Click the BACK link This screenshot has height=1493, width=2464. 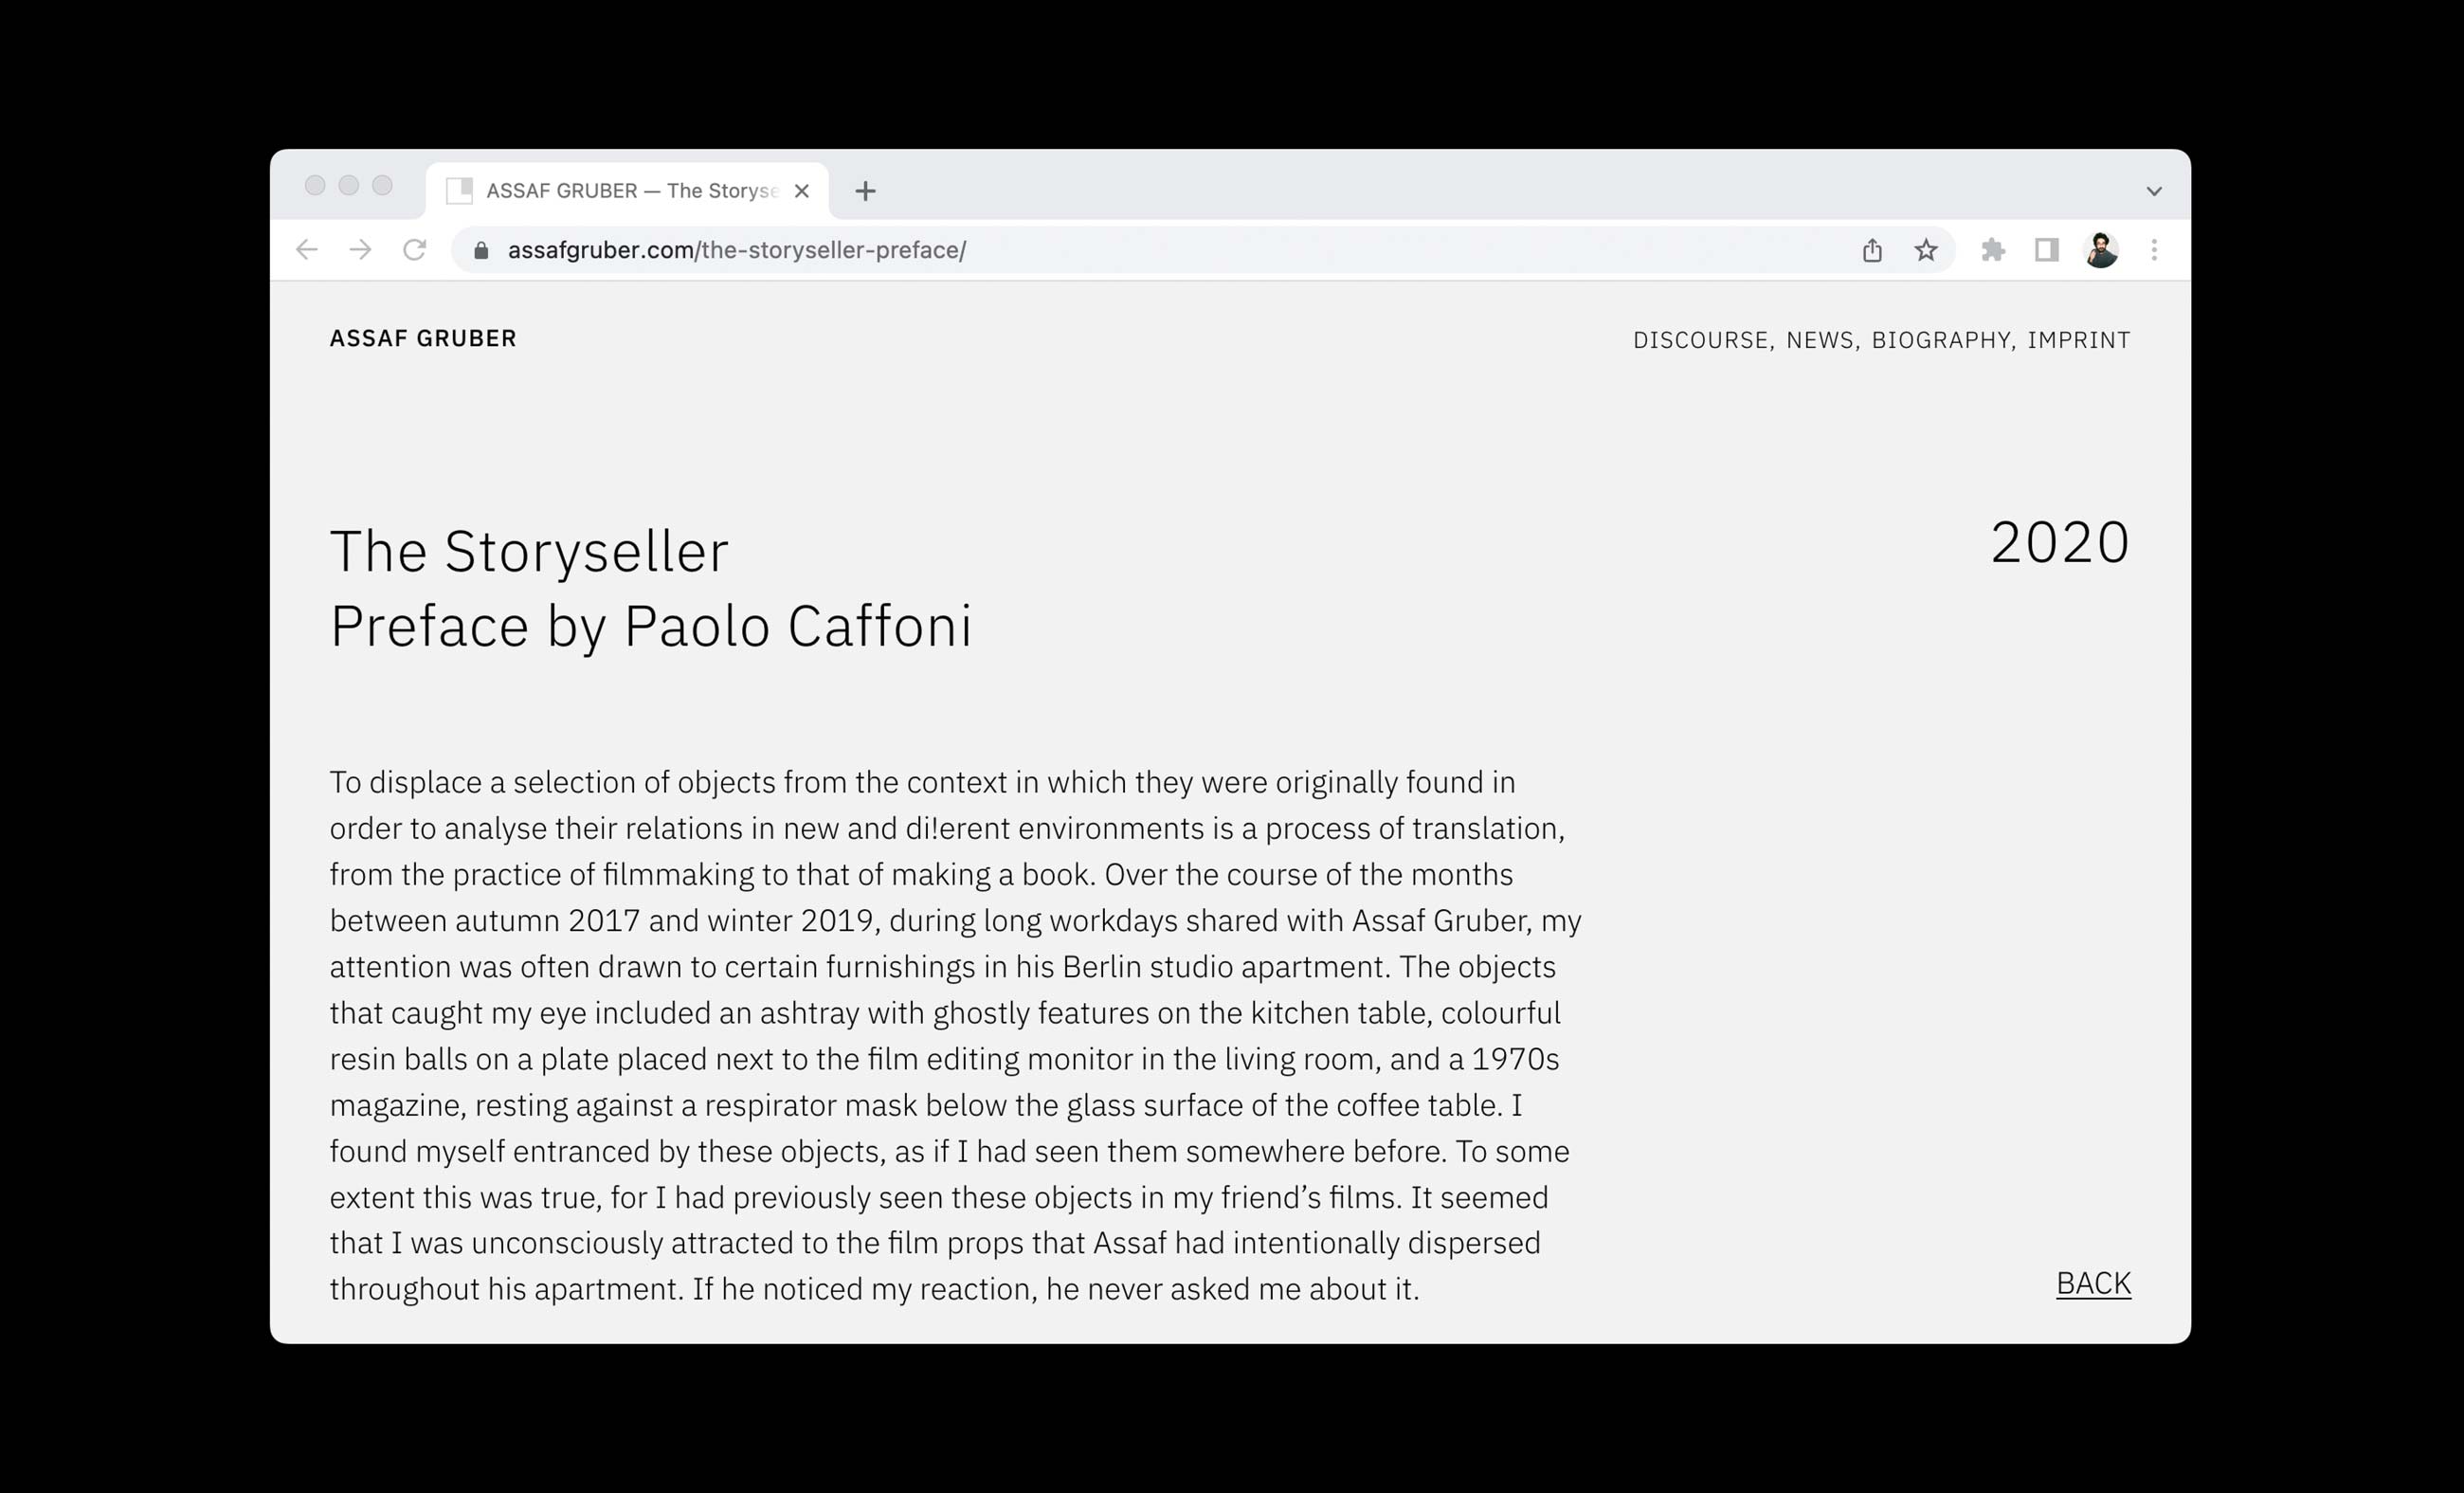(x=2093, y=1283)
